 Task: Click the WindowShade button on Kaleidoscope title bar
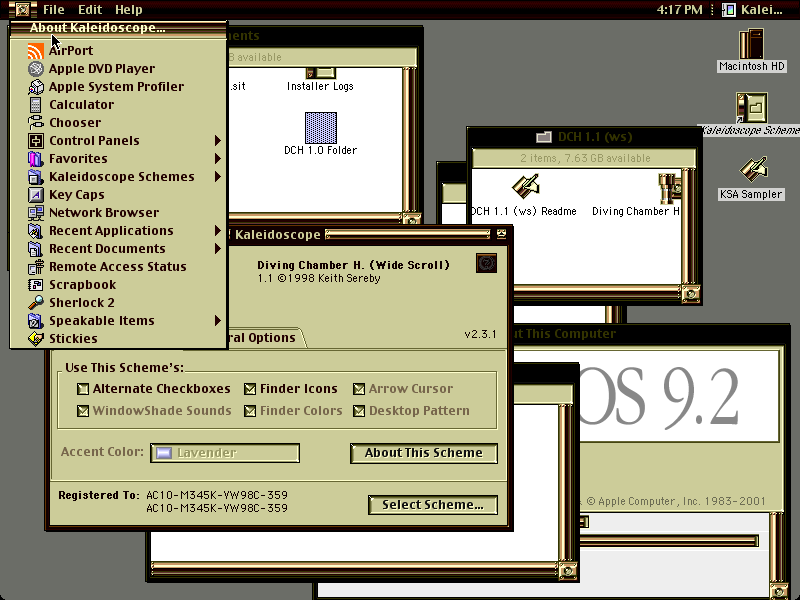tap(501, 234)
